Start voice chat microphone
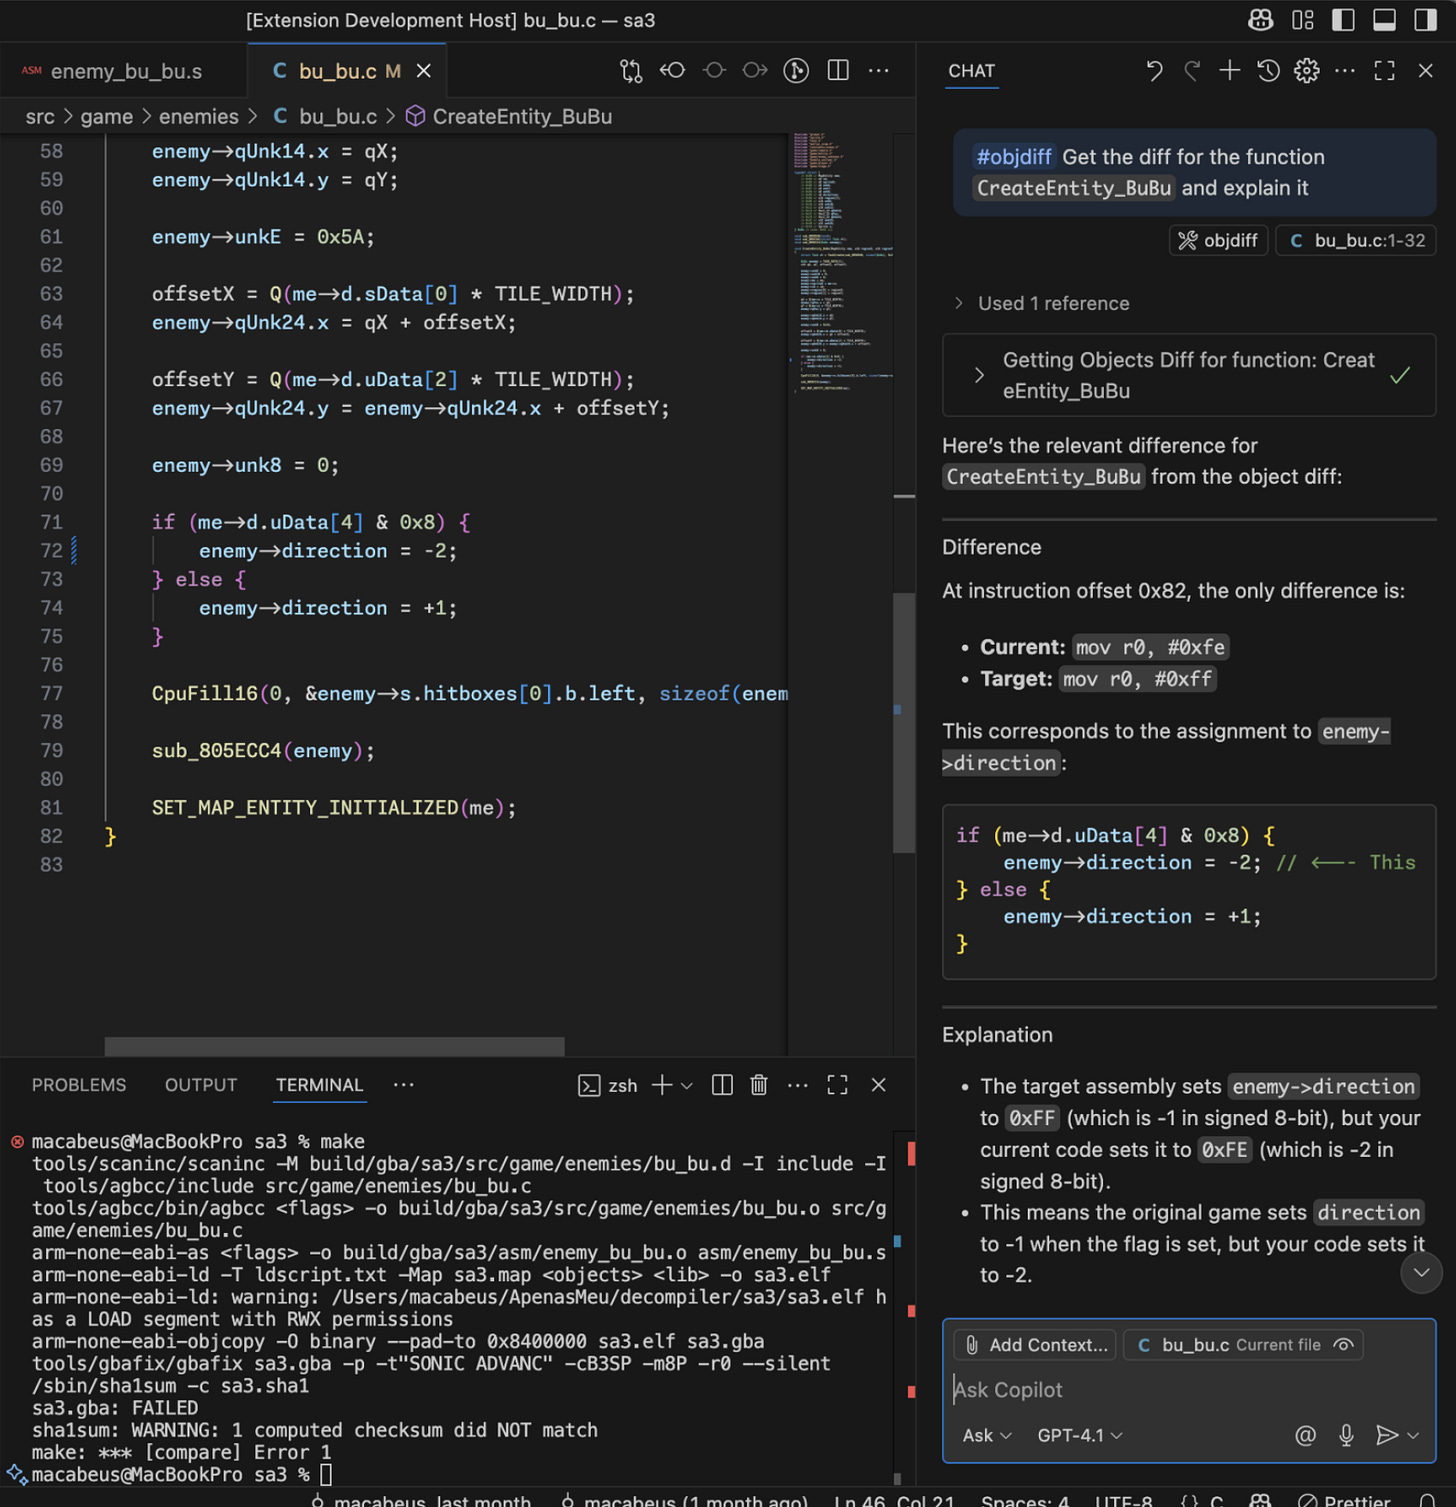 point(1346,1436)
